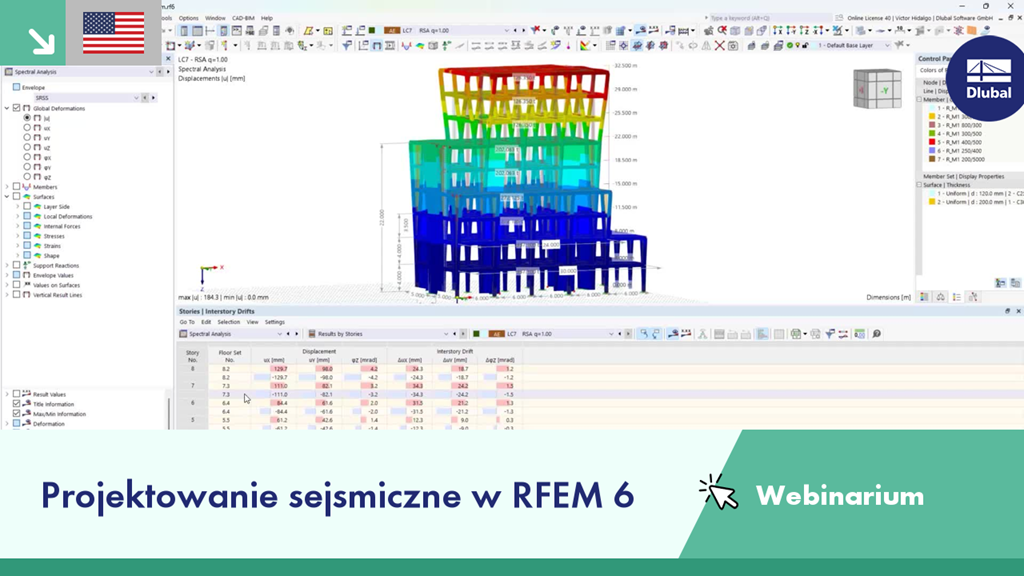Select φz deformation radio button
Screen dimensions: 1024x576
pyautogui.click(x=27, y=177)
